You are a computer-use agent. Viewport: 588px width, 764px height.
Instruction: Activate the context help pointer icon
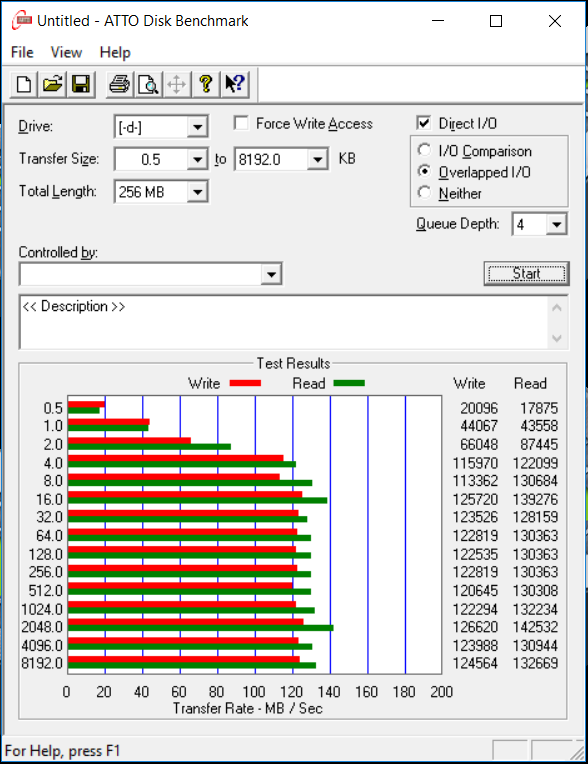coord(234,84)
